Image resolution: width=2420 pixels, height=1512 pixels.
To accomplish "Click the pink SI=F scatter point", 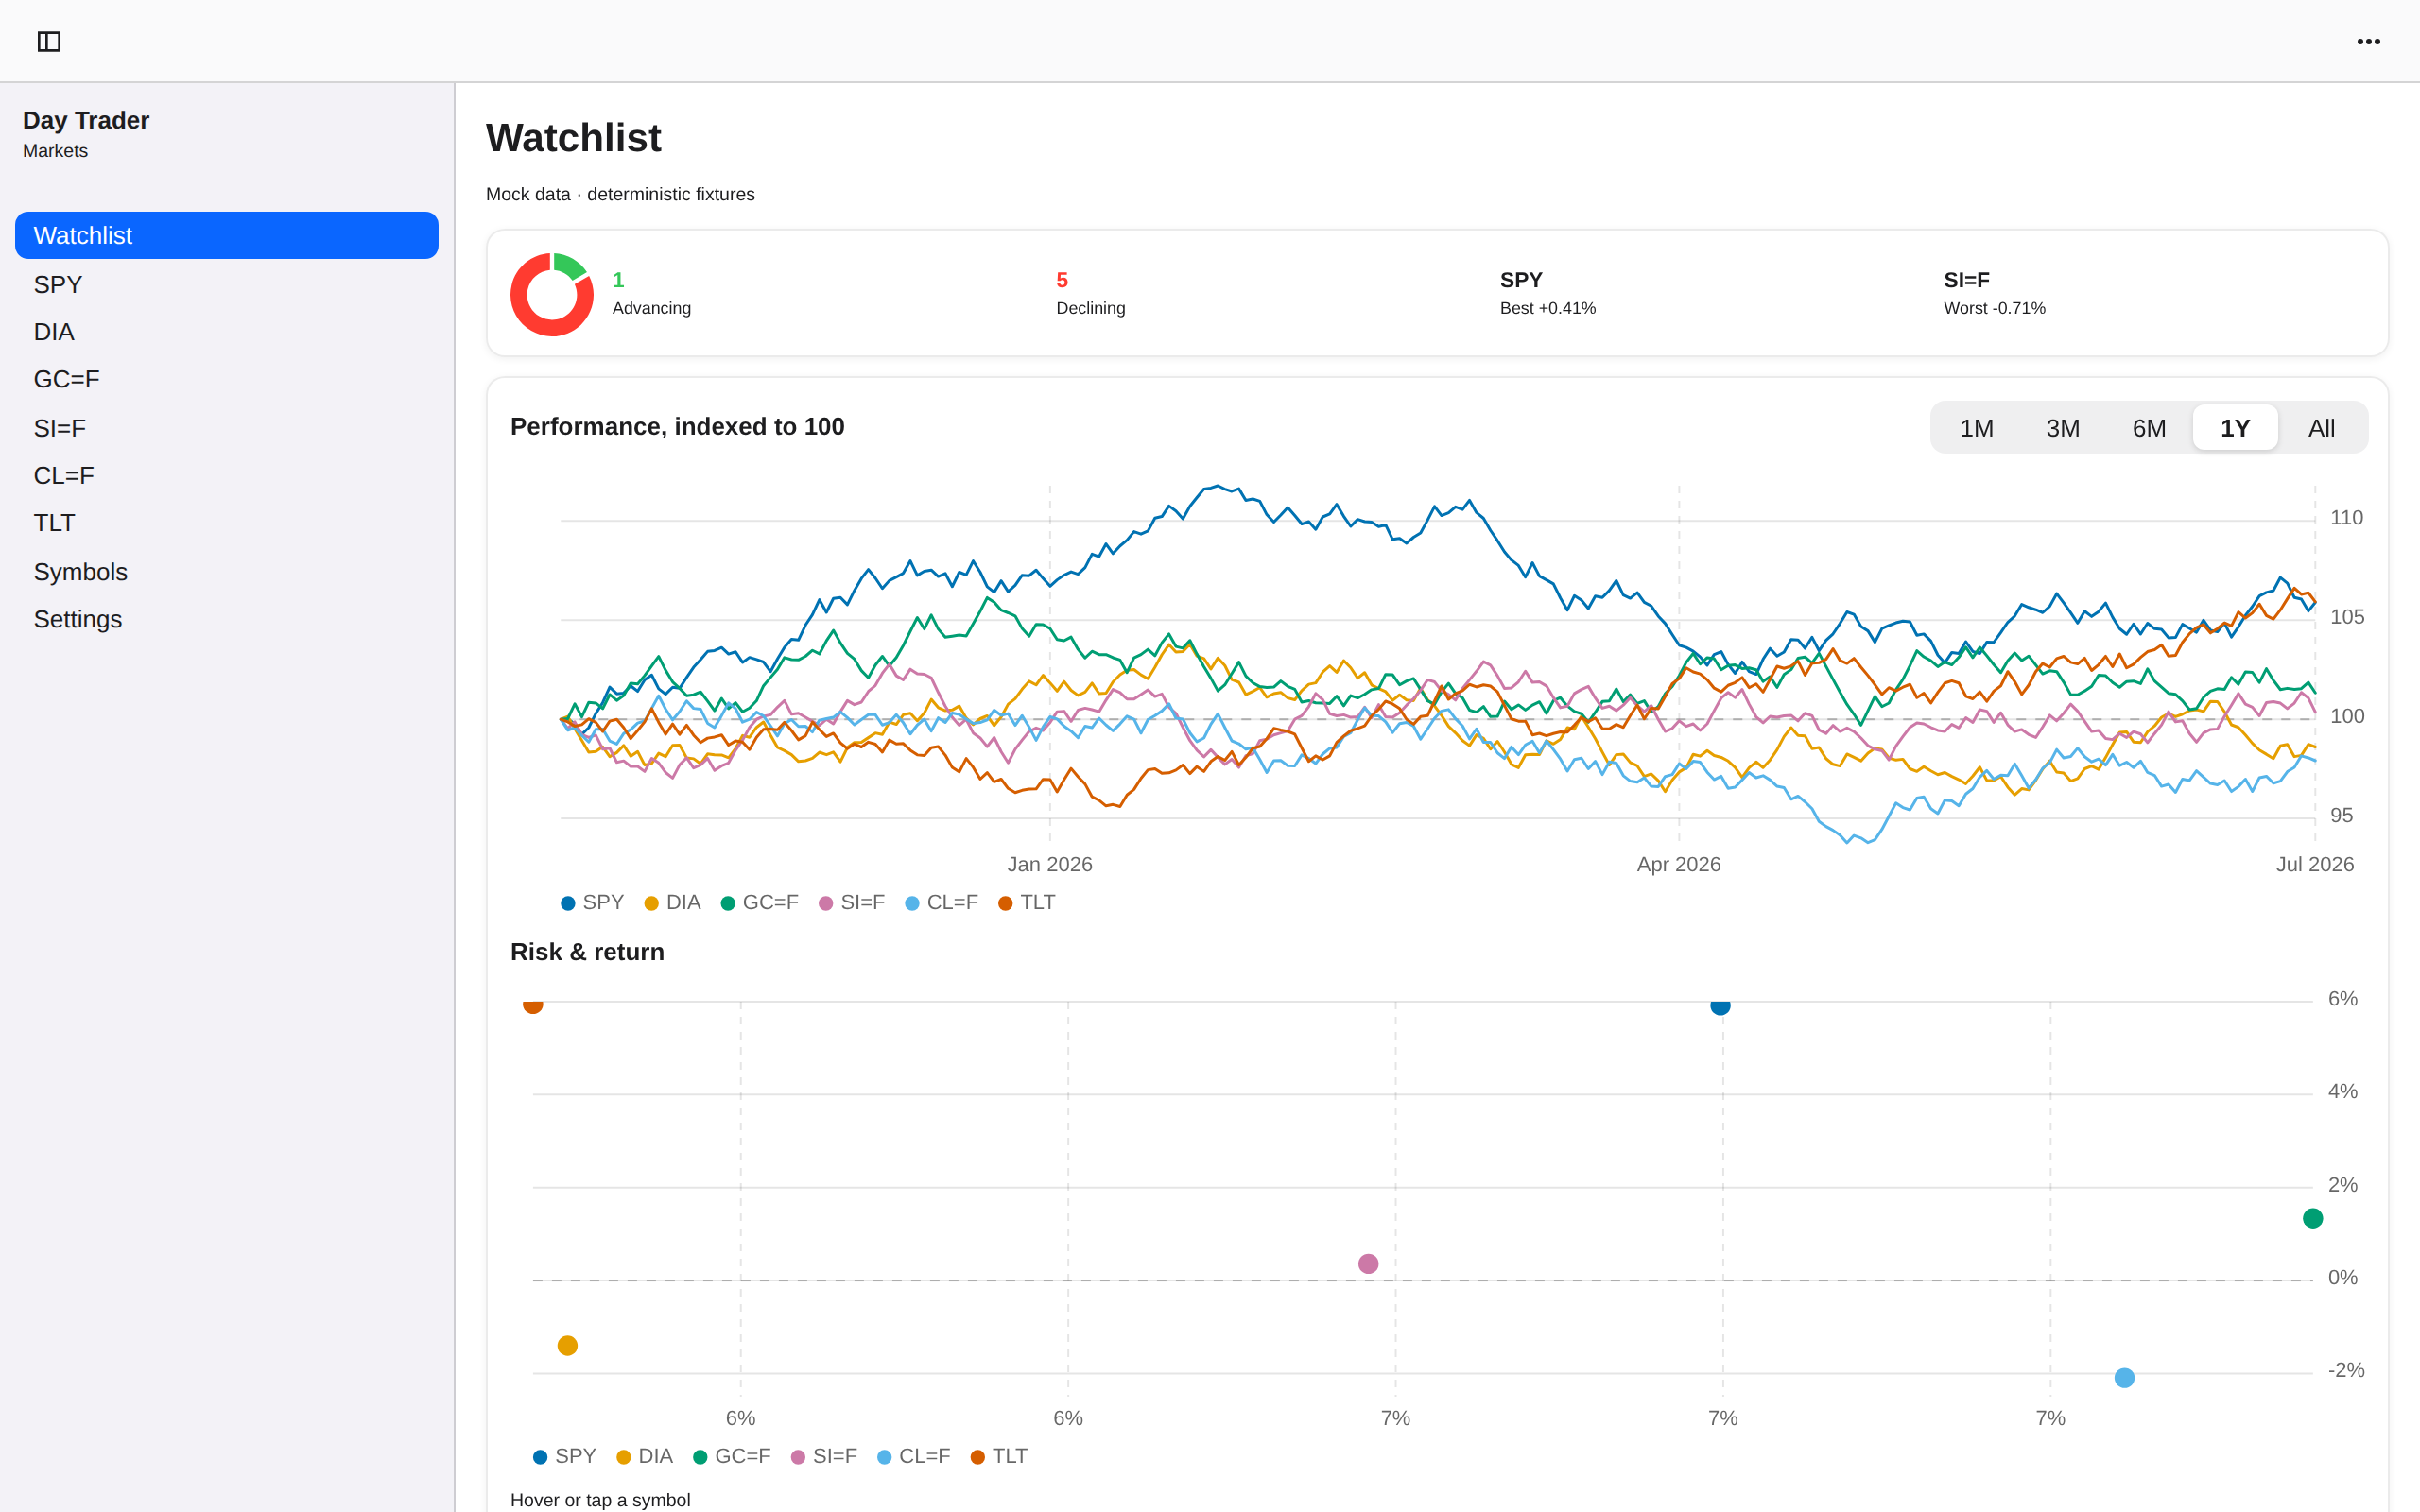I will click(1368, 1264).
